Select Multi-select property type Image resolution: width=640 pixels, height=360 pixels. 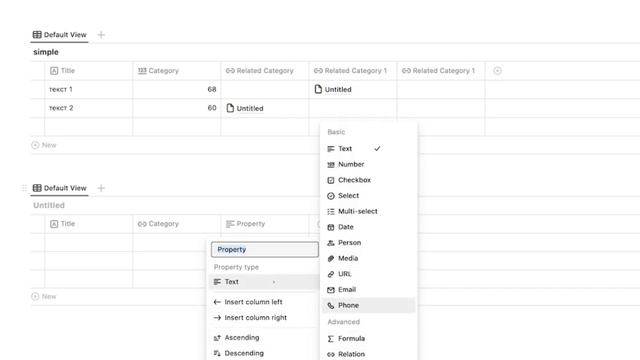click(369, 211)
